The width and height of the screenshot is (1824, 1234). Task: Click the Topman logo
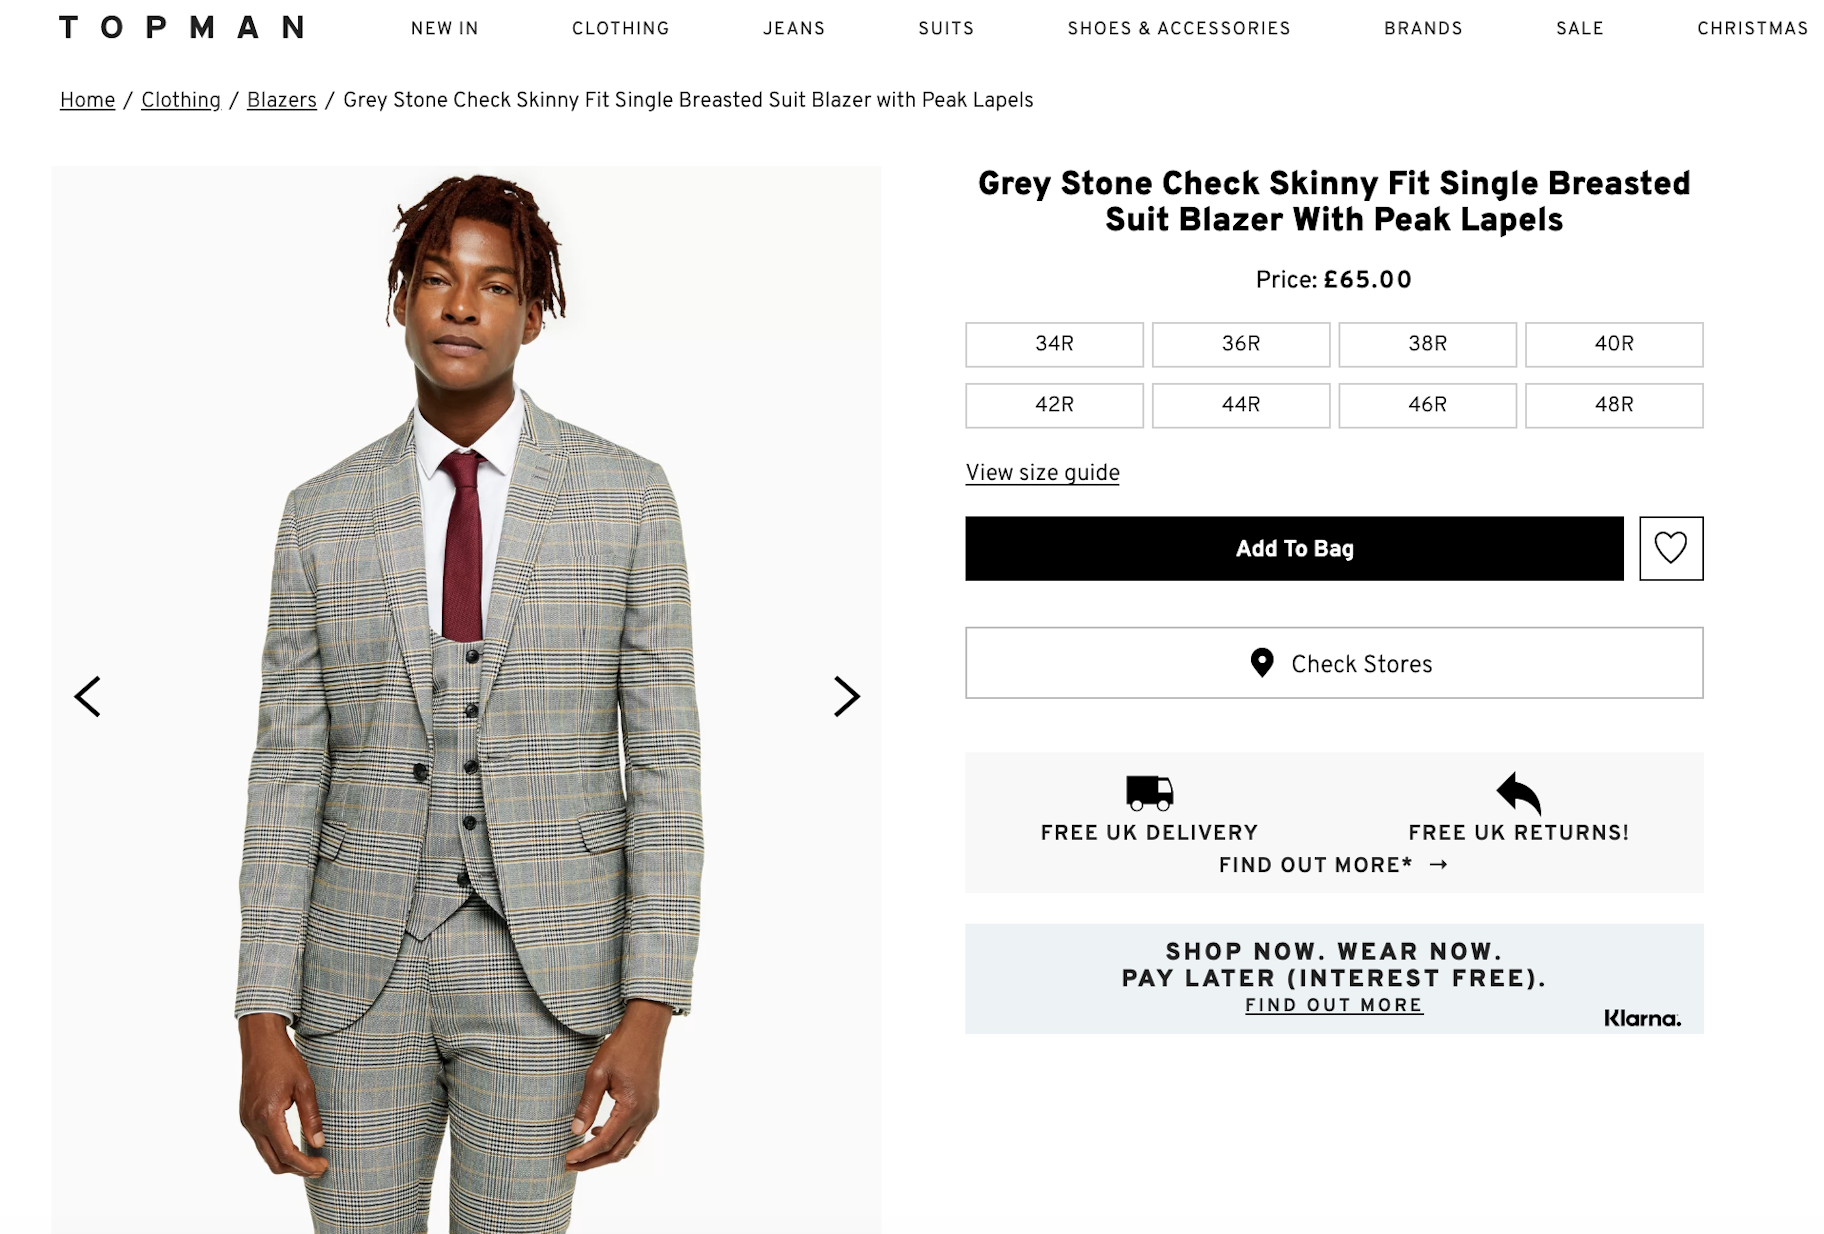click(x=182, y=28)
